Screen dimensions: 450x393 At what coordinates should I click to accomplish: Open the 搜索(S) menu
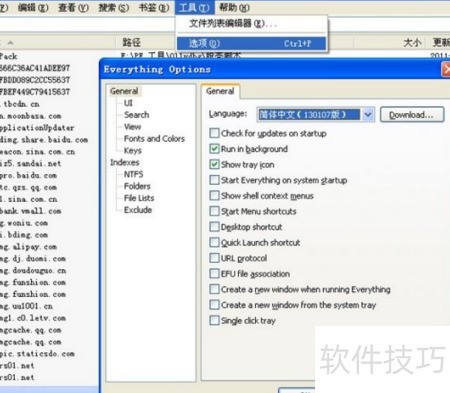113,7
